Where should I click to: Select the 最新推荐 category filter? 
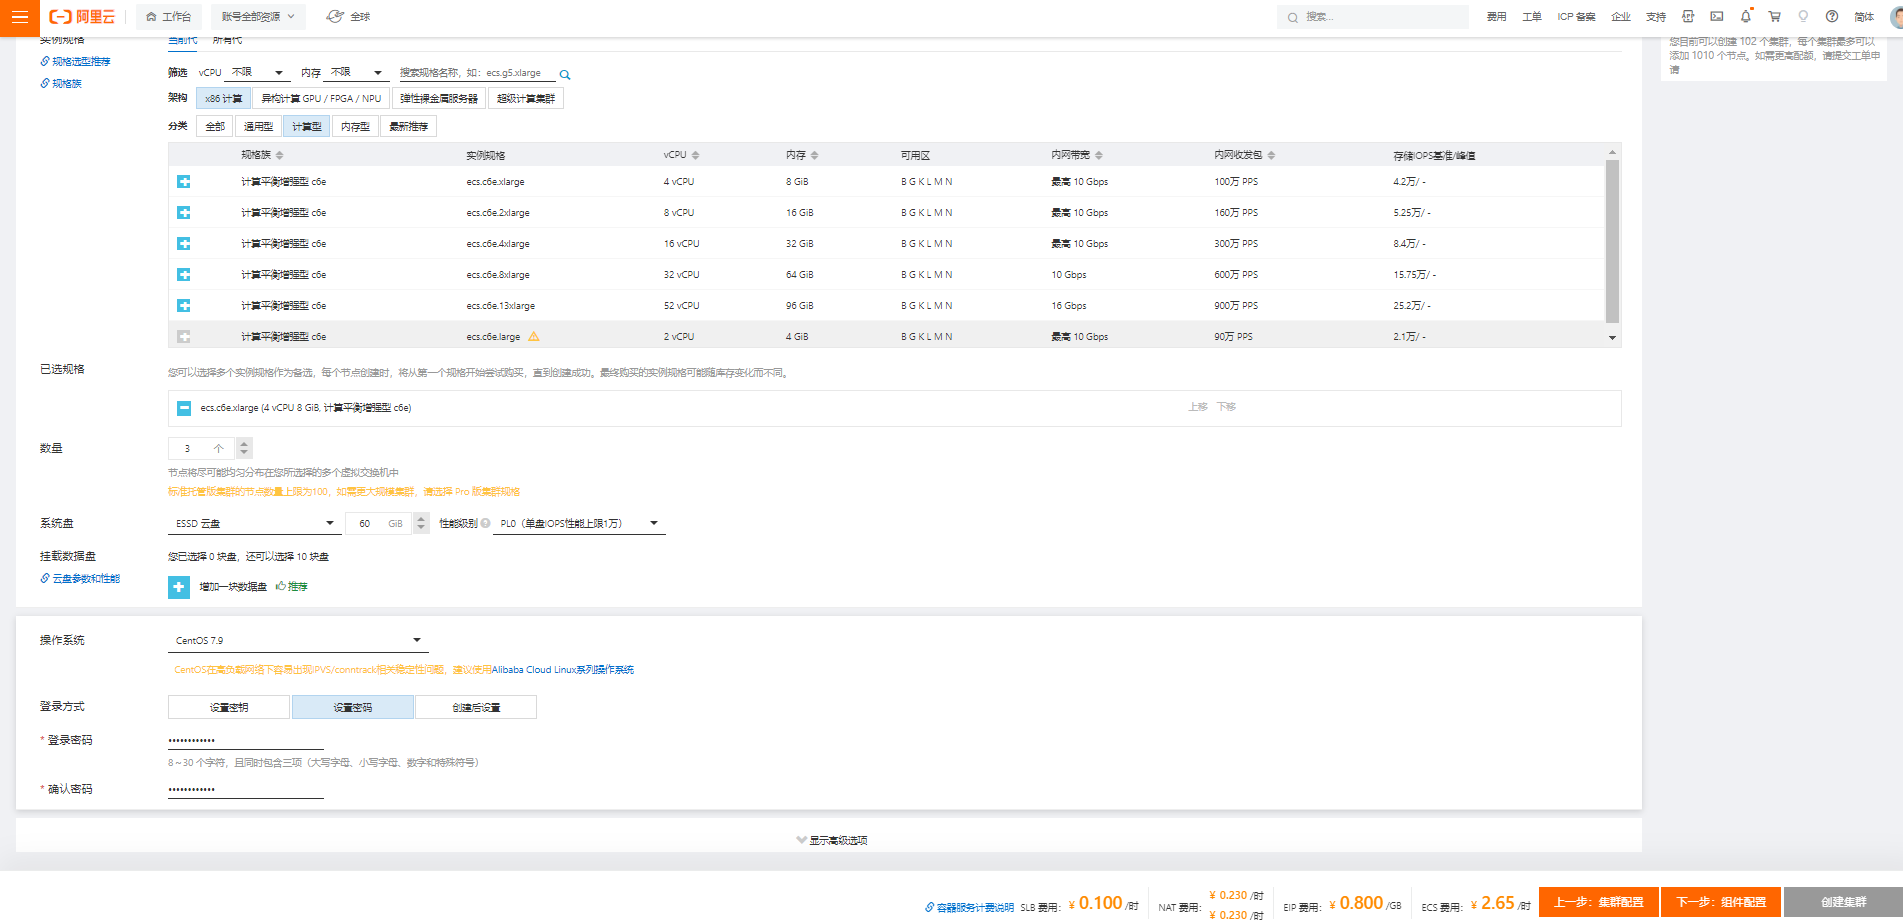(408, 127)
